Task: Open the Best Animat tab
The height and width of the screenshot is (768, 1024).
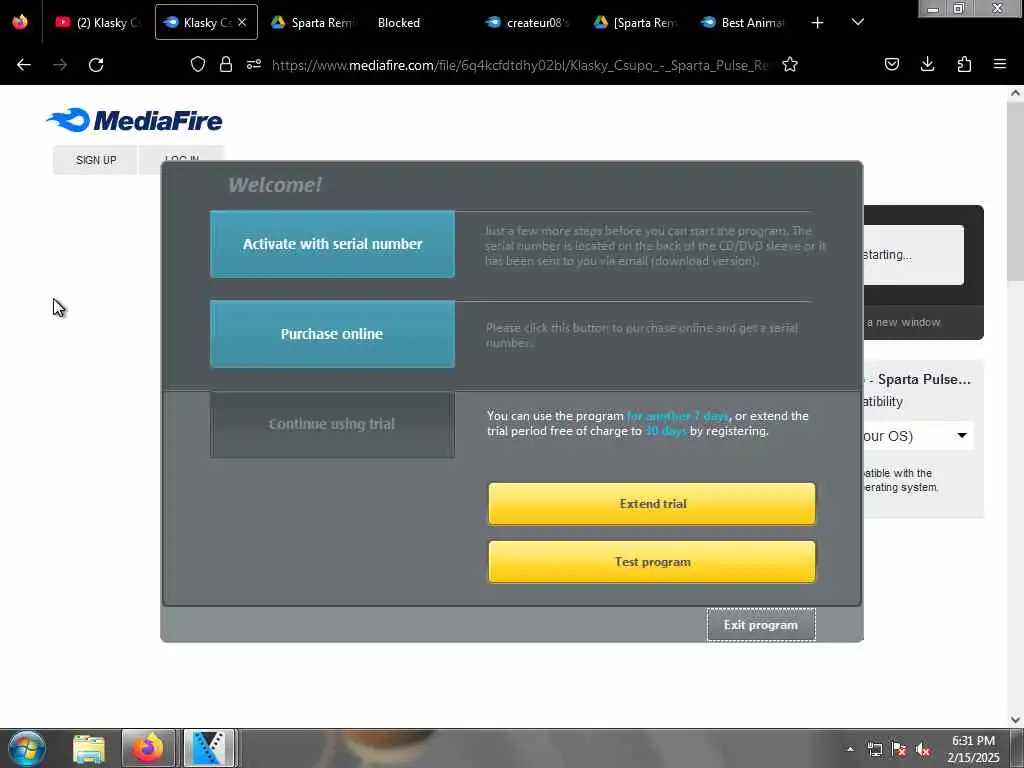Action: click(742, 23)
